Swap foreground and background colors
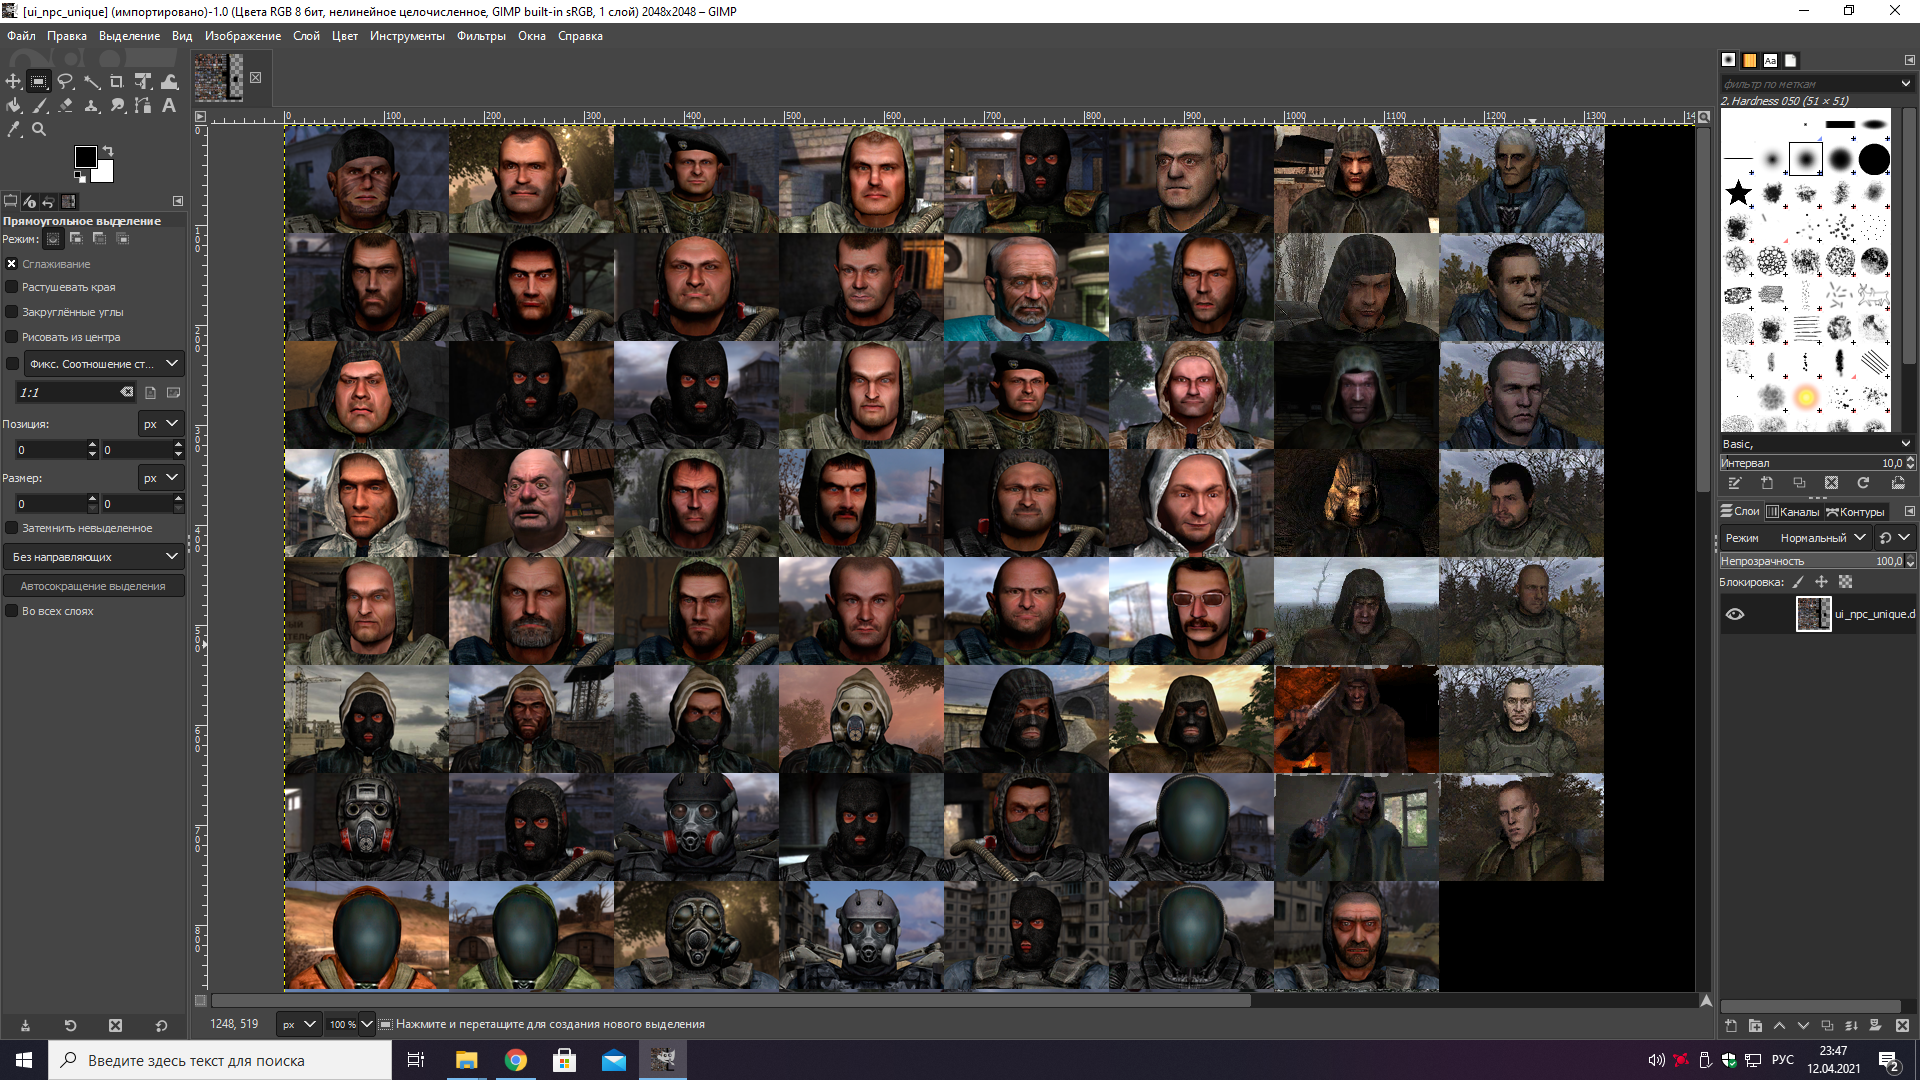 coord(108,151)
